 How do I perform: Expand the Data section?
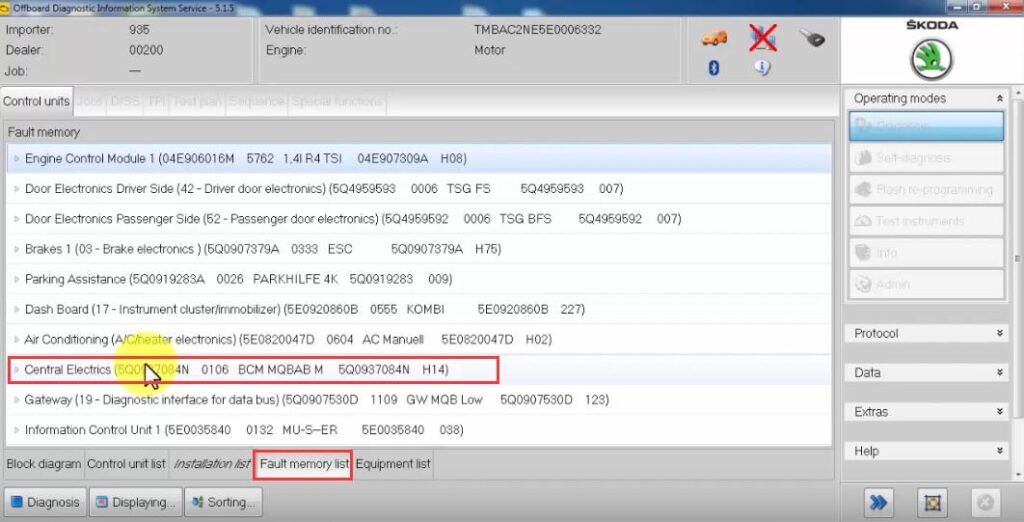(999, 372)
